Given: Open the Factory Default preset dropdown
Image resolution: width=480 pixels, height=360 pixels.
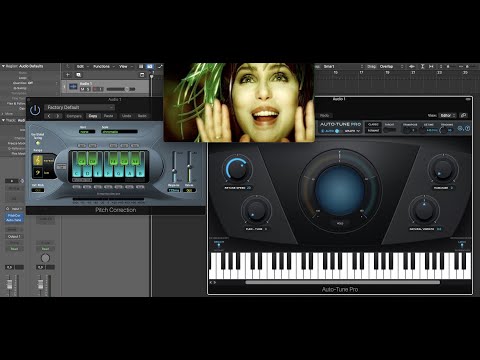Looking at the screenshot, I should [80, 107].
